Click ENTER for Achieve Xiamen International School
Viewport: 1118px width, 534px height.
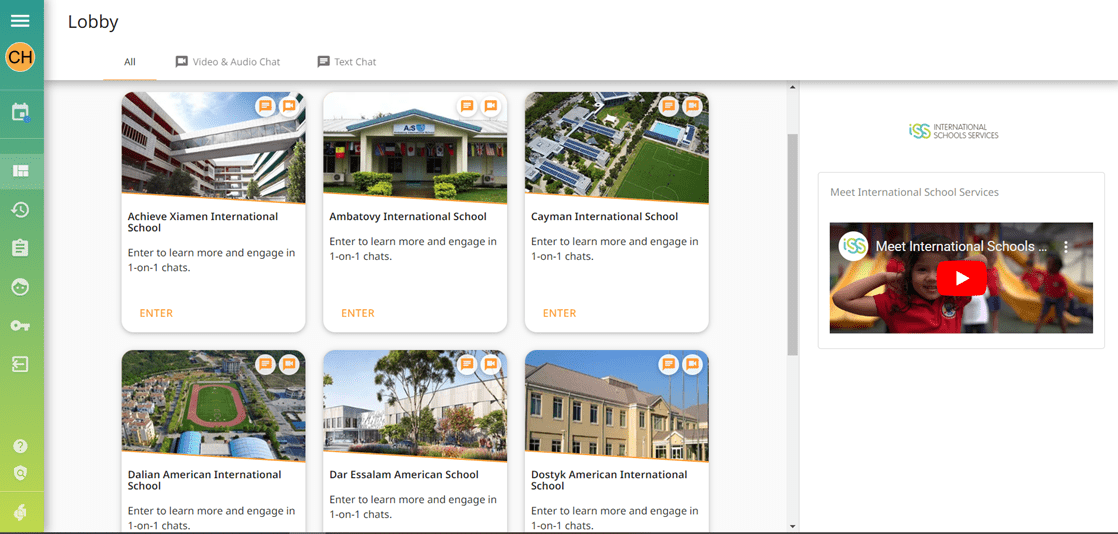point(156,313)
